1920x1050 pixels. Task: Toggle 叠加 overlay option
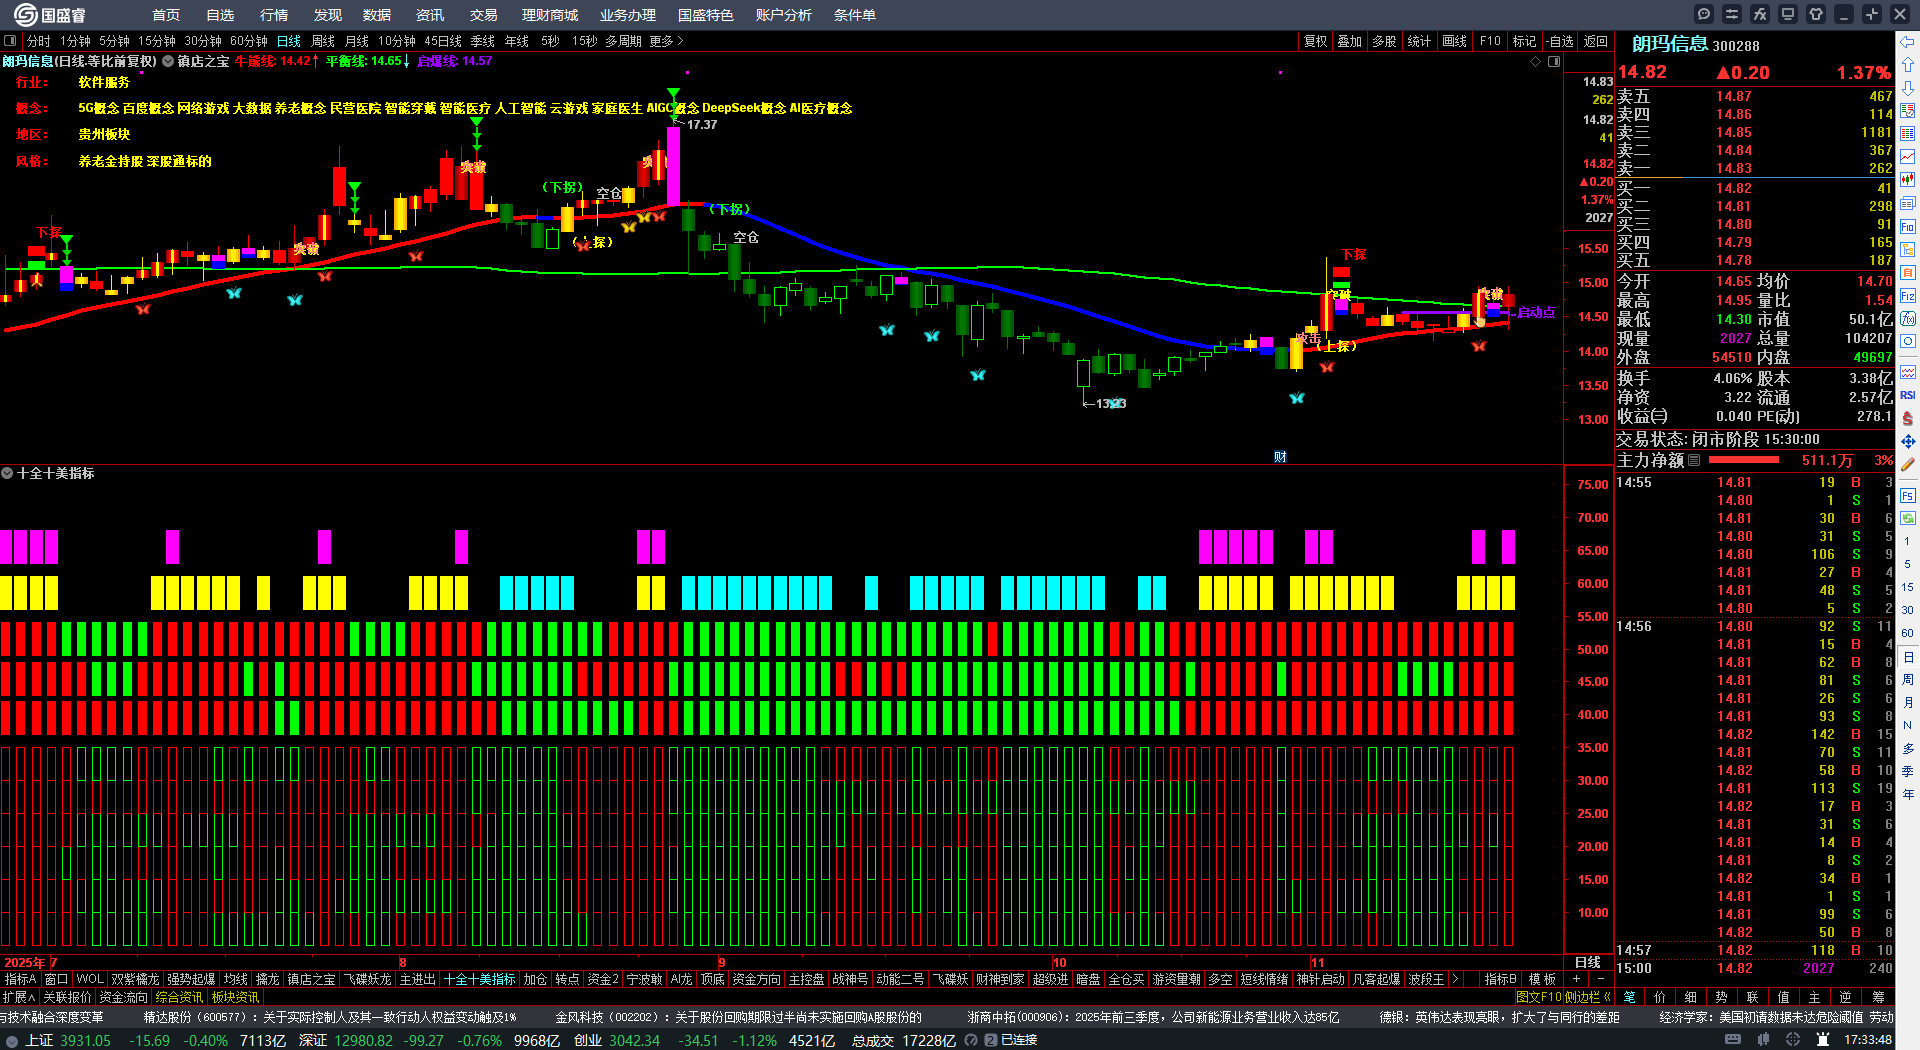click(1350, 41)
